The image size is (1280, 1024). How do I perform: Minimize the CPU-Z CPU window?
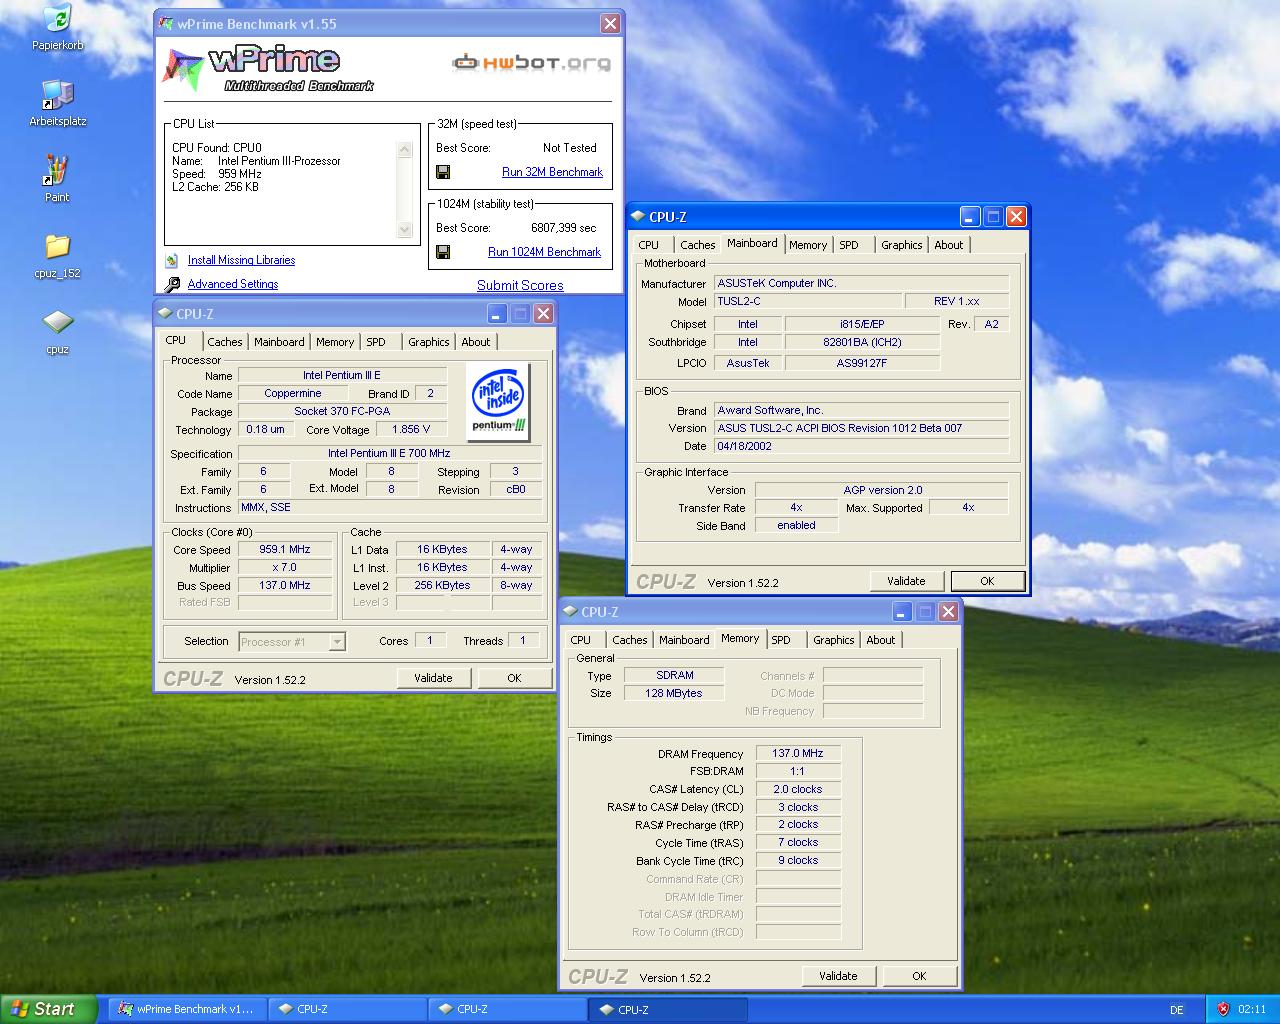click(497, 313)
